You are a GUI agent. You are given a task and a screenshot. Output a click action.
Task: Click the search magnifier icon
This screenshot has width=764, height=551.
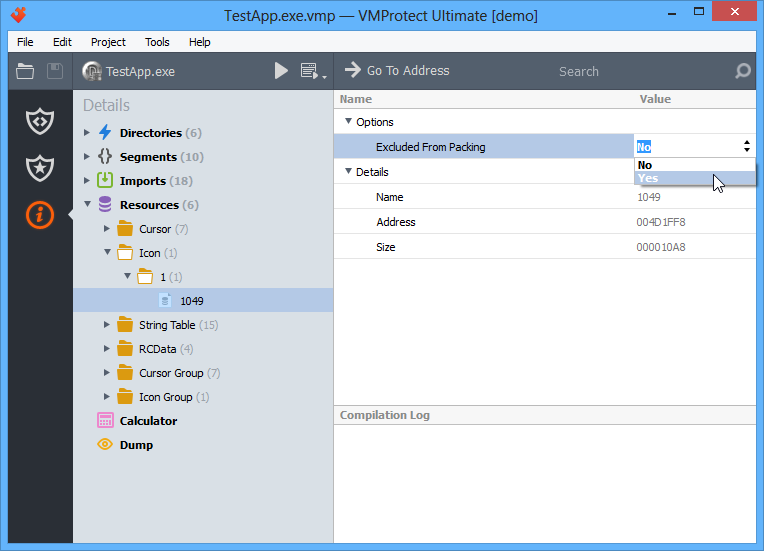click(743, 71)
